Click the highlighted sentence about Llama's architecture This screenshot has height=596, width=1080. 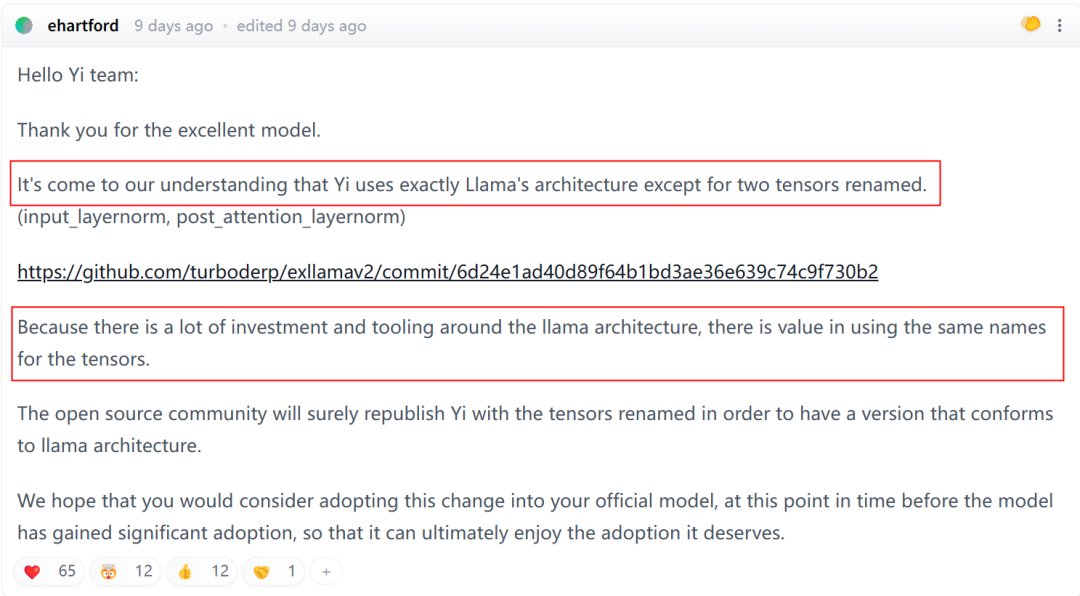coord(472,184)
